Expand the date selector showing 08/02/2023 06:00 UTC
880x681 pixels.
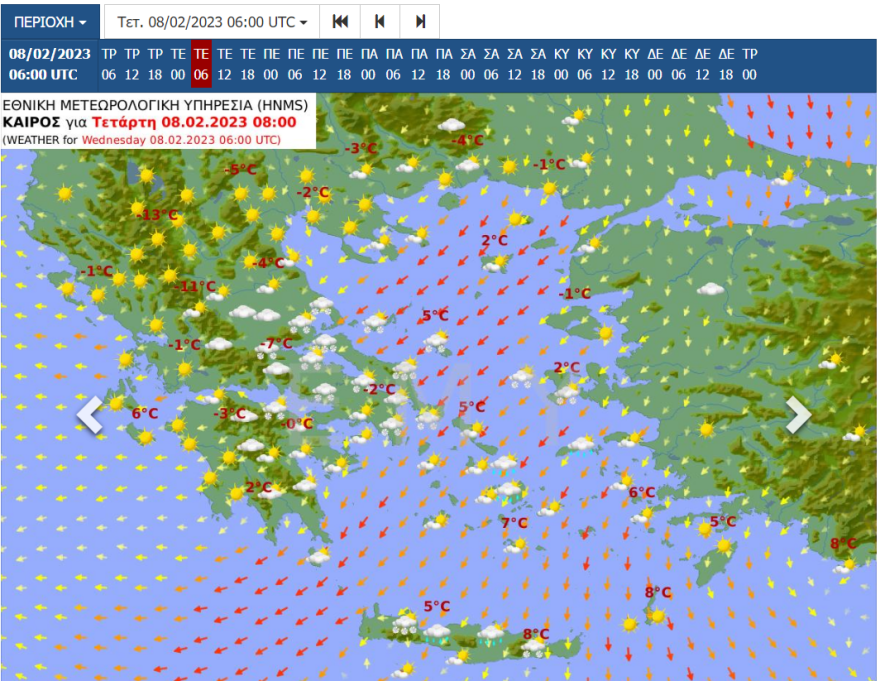pyautogui.click(x=211, y=21)
